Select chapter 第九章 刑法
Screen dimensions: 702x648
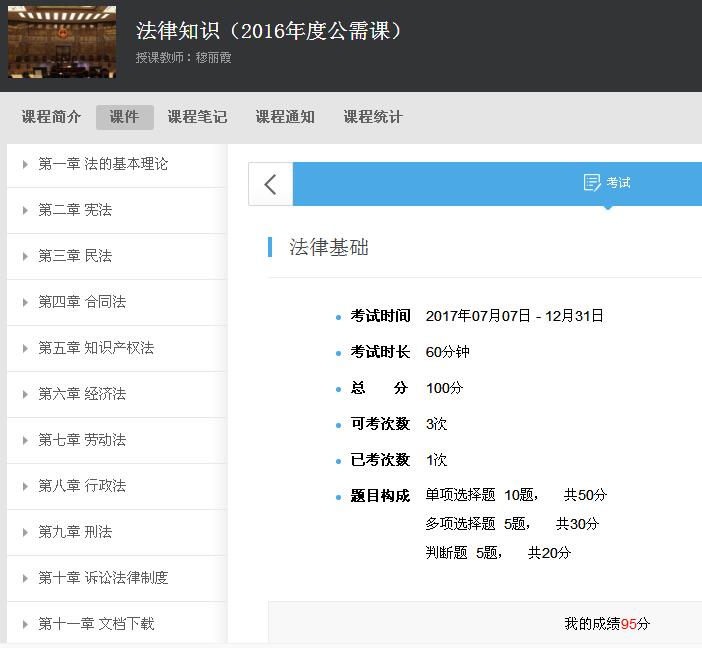coord(75,532)
